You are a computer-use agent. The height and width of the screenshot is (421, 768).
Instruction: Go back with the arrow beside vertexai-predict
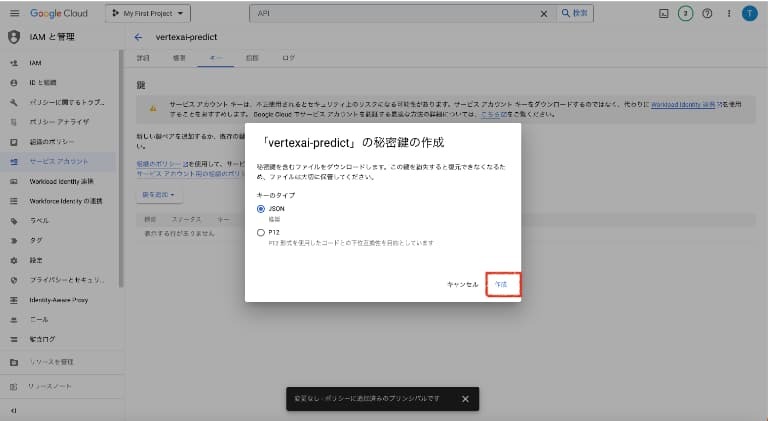[x=138, y=37]
